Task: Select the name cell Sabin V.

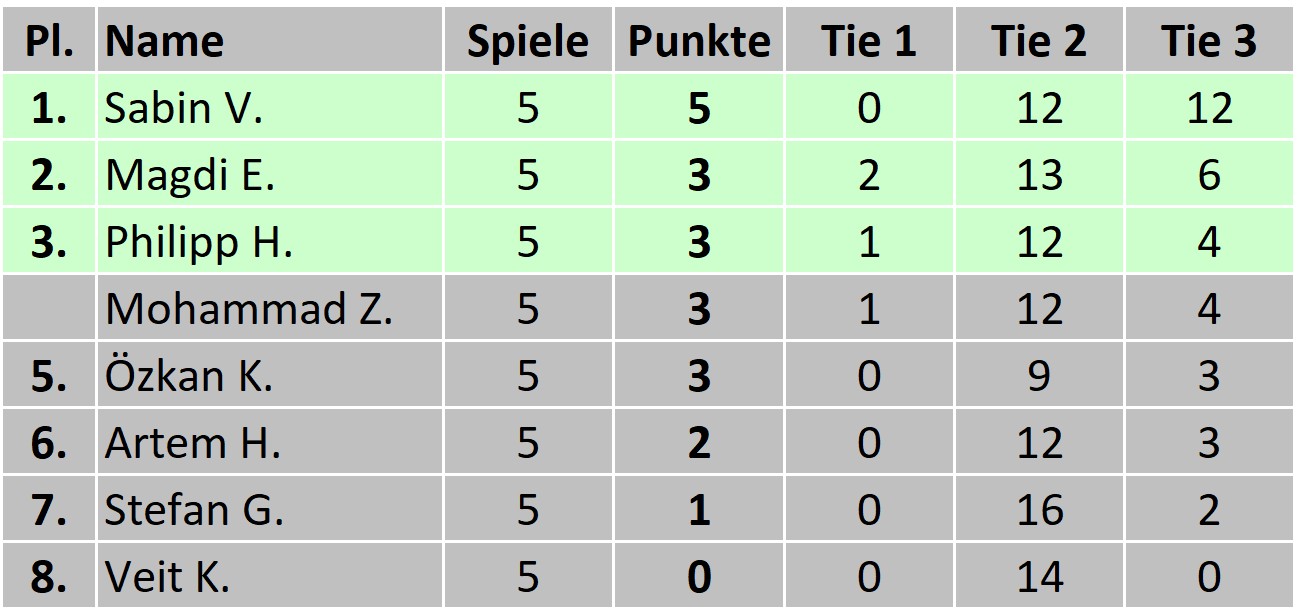Action: coord(184,108)
